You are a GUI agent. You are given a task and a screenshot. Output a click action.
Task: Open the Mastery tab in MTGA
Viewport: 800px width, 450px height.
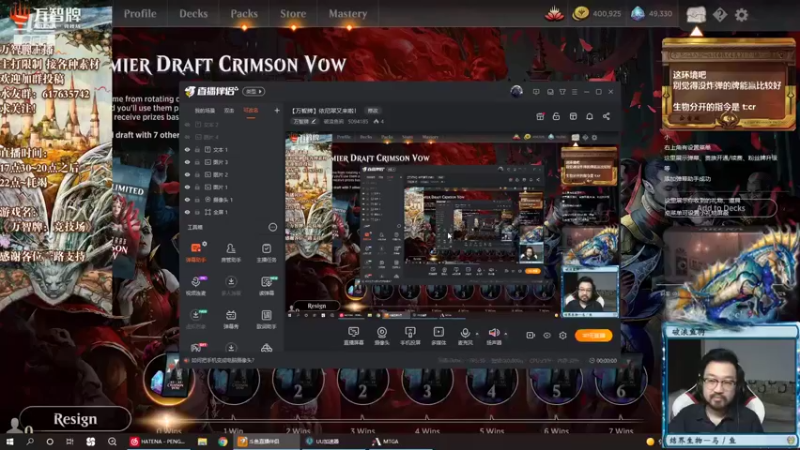pyautogui.click(x=347, y=14)
